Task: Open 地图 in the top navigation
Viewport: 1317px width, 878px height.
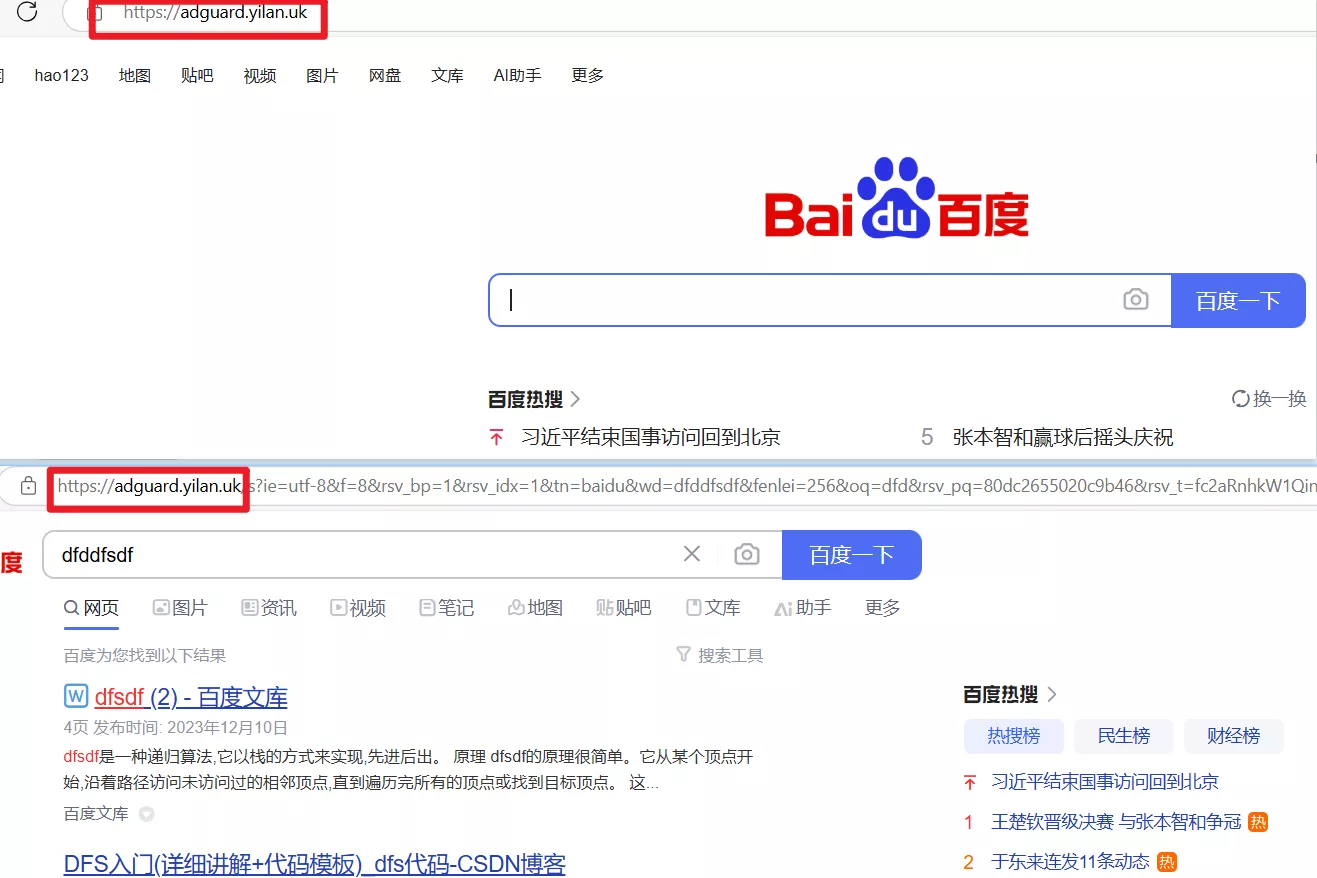Action: [134, 75]
